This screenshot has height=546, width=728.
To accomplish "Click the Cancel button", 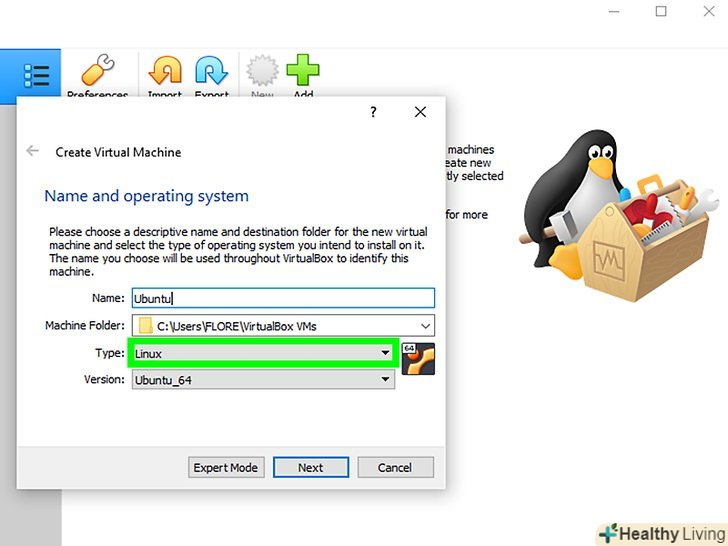I will 396,467.
